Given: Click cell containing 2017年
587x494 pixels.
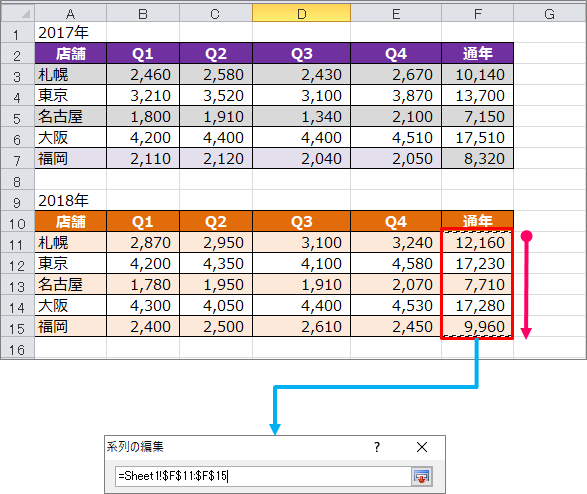Looking at the screenshot, I should (70, 32).
